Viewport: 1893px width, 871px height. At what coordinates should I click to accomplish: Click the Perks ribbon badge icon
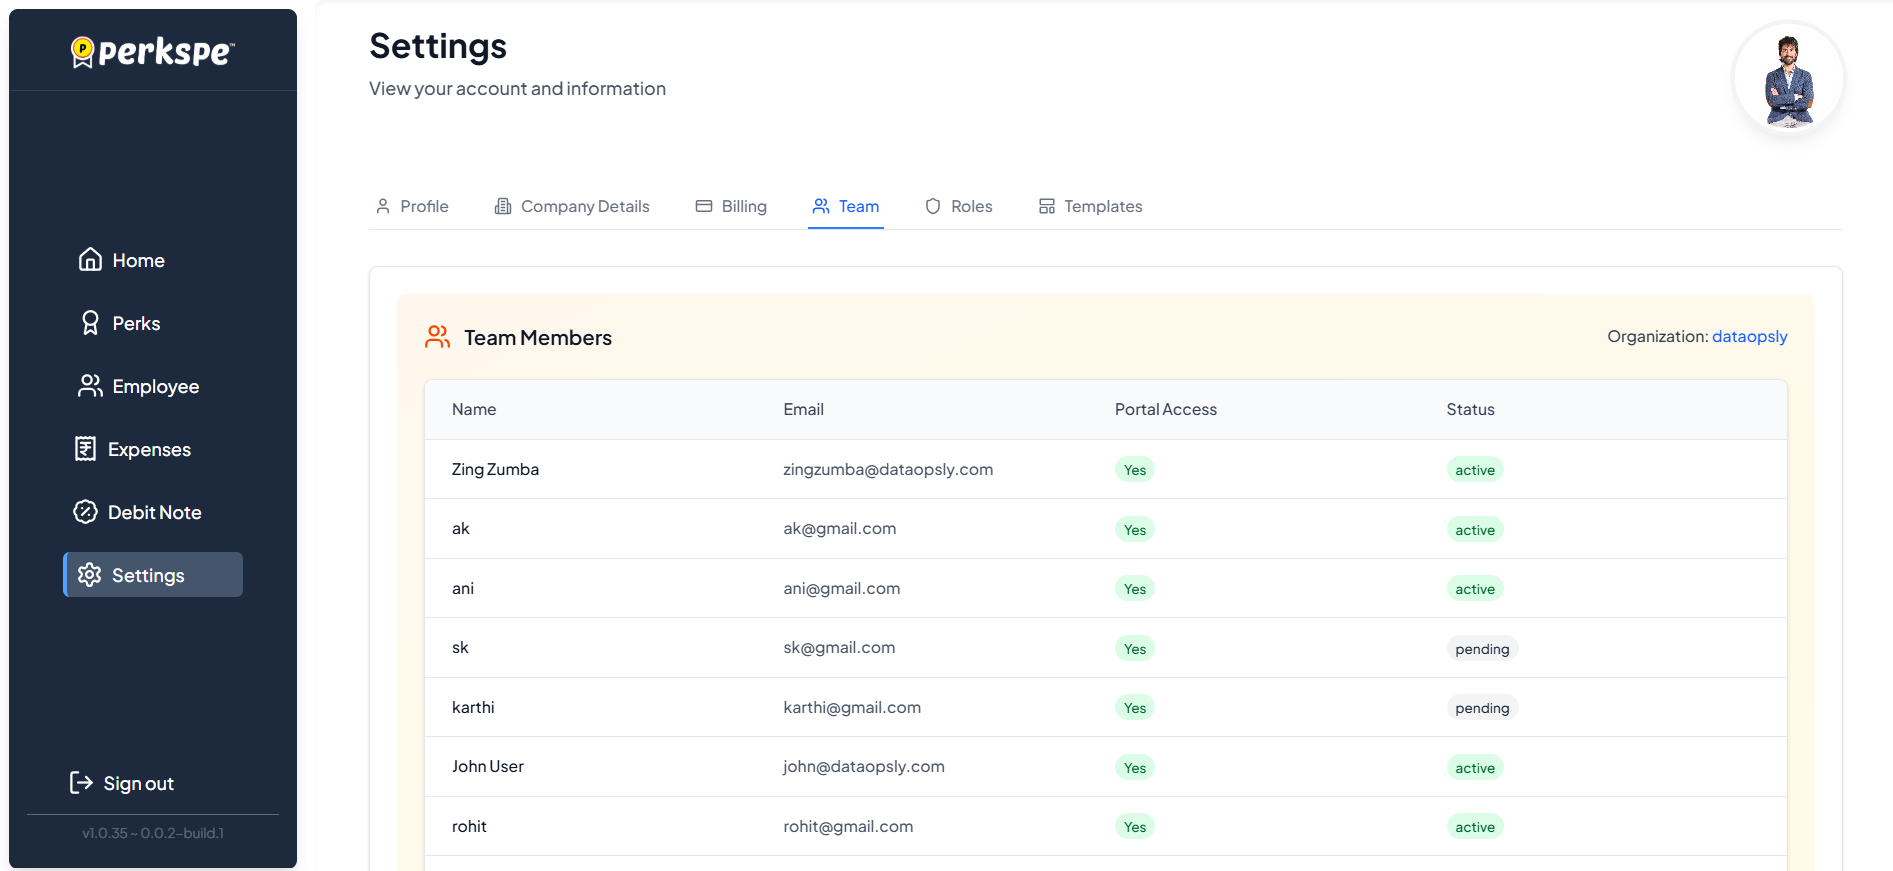click(x=90, y=323)
